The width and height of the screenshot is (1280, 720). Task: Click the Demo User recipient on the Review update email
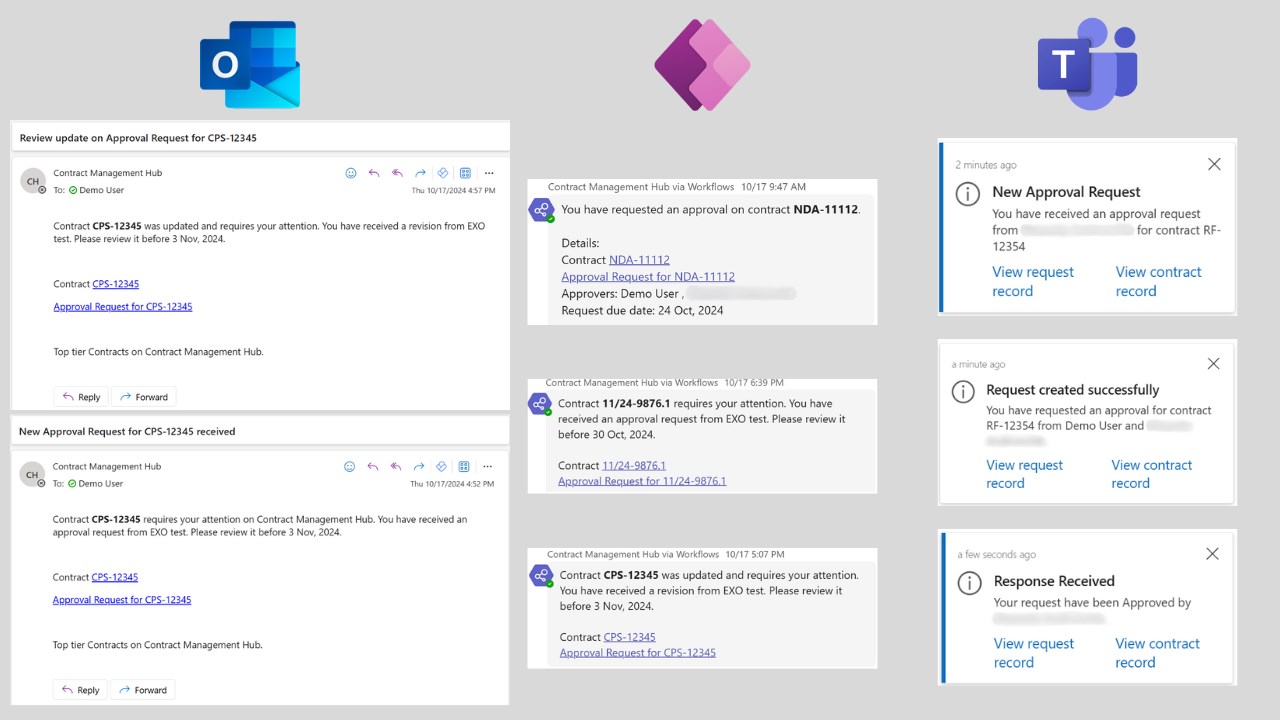(x=96, y=190)
